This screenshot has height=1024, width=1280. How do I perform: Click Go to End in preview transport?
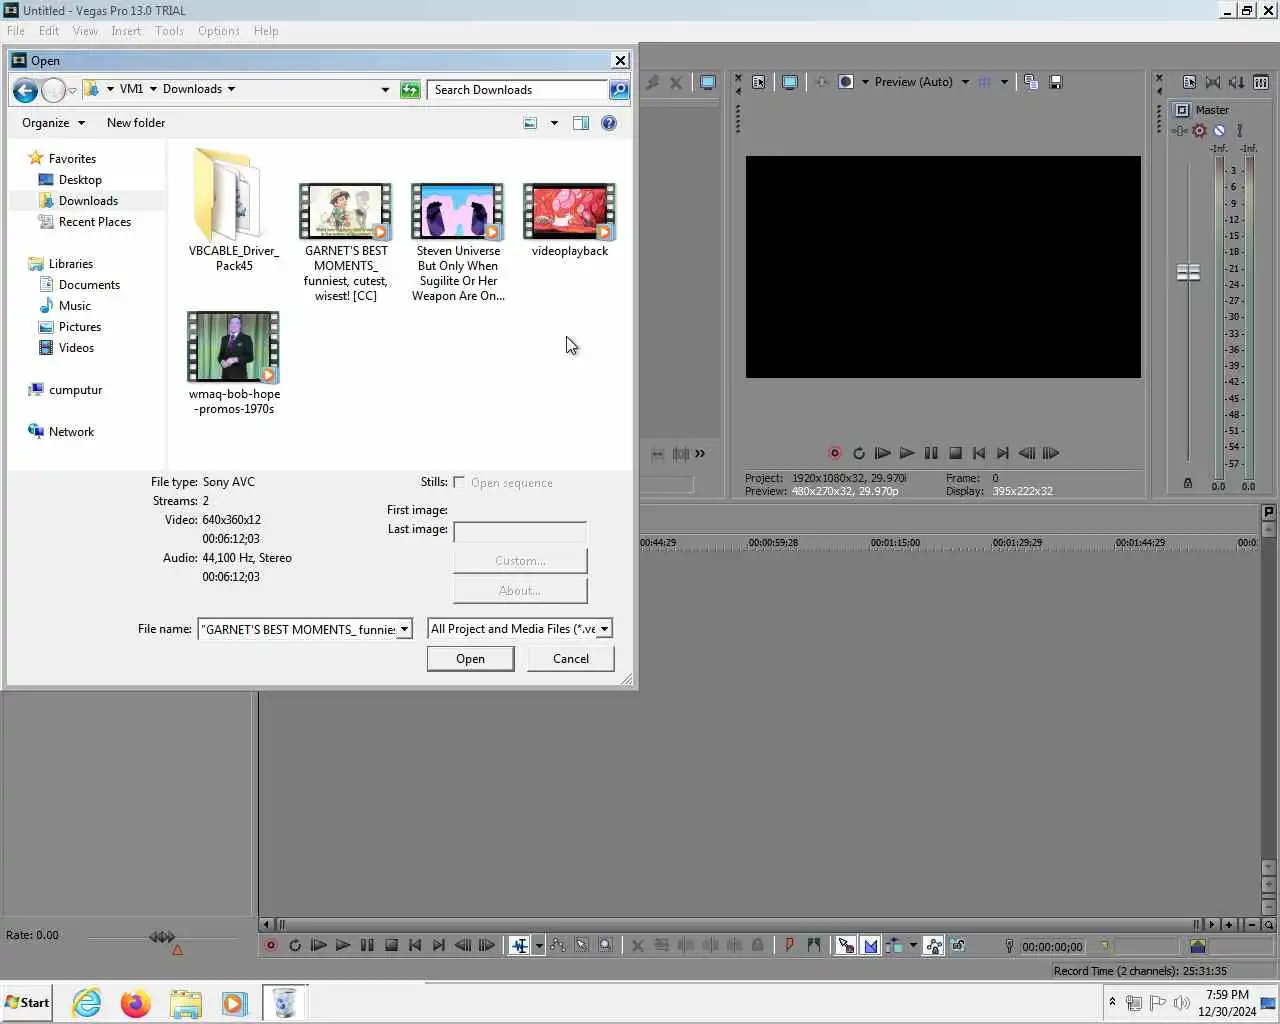tap(1003, 453)
